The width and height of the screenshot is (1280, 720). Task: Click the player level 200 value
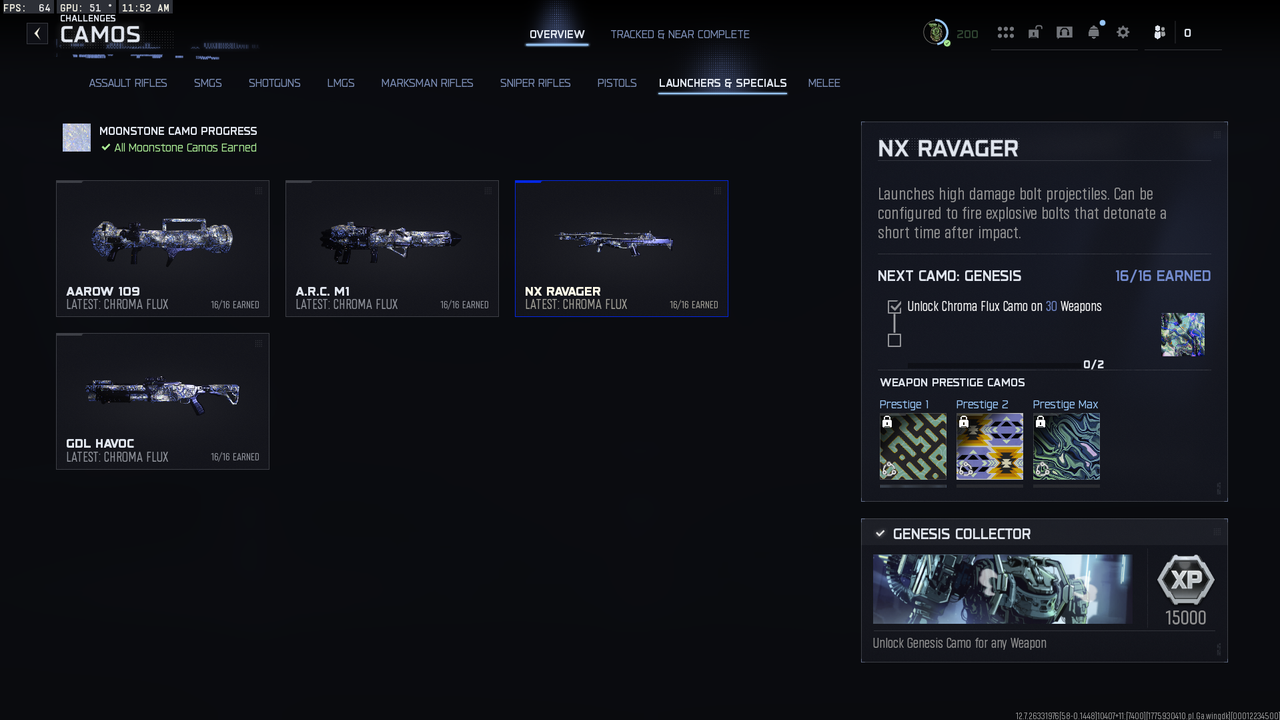coord(967,34)
